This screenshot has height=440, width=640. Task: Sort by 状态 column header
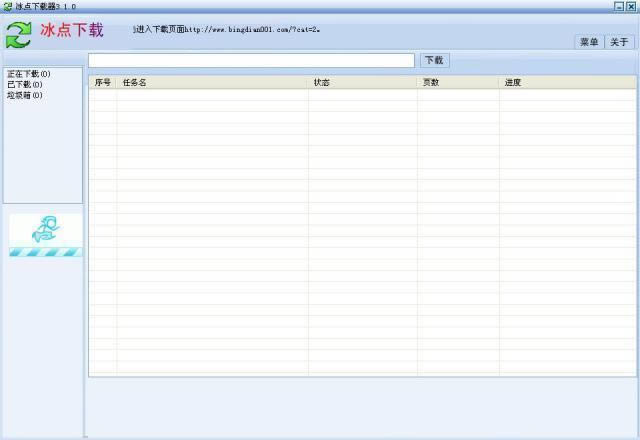[x=362, y=82]
